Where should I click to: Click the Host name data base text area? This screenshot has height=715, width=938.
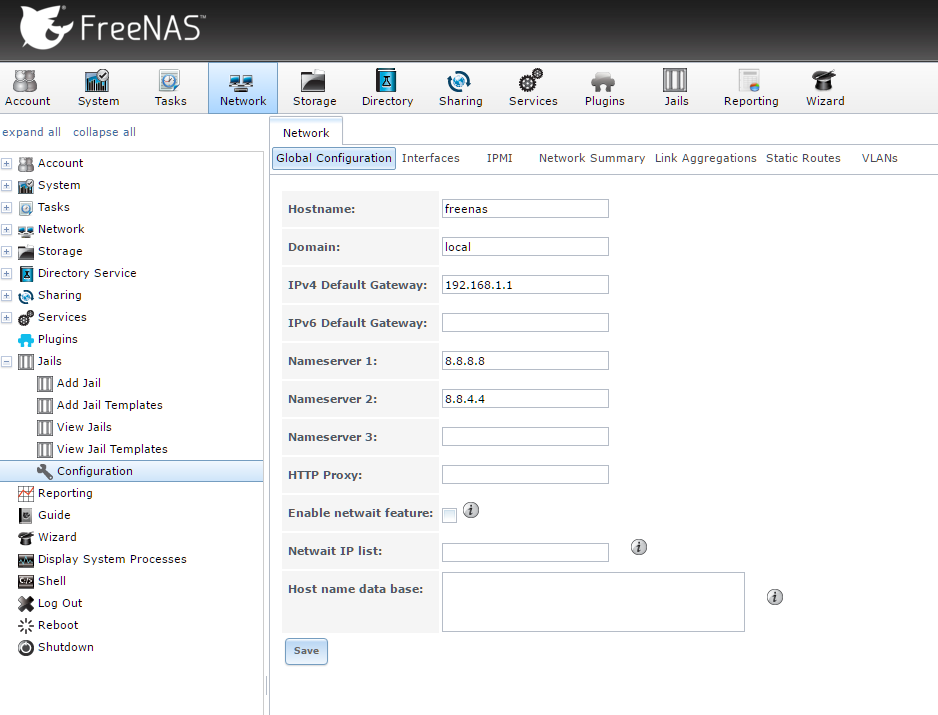point(593,602)
